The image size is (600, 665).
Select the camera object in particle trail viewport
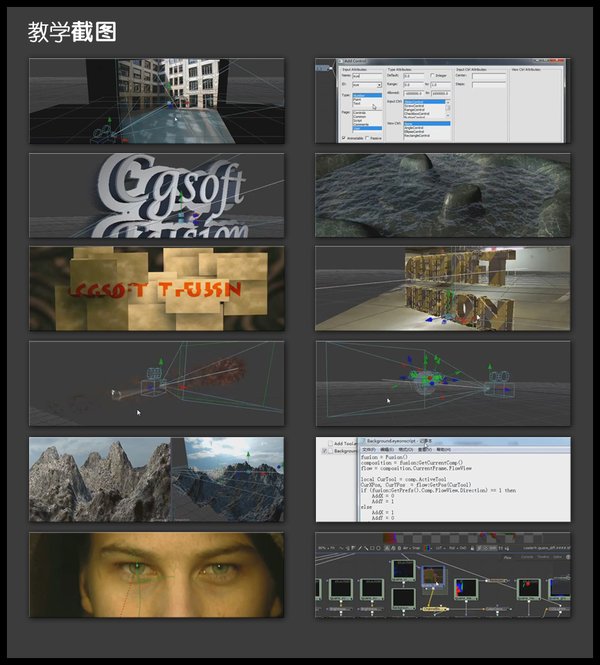click(x=153, y=383)
